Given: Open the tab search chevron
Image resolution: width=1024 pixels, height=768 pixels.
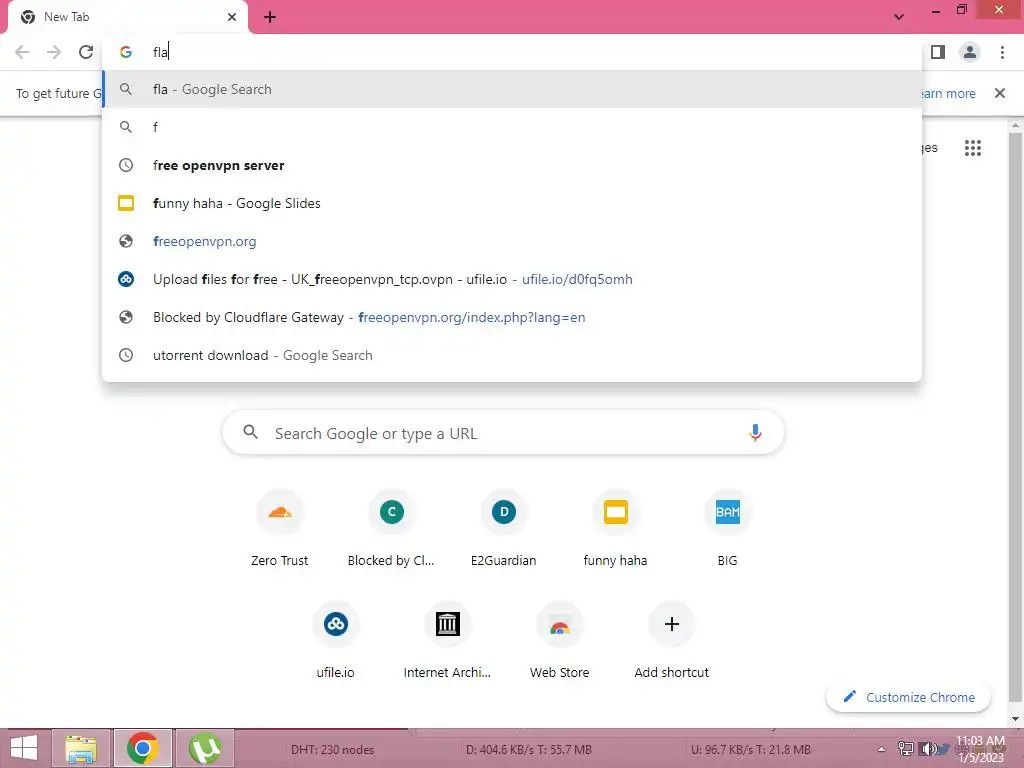Looking at the screenshot, I should [x=899, y=17].
